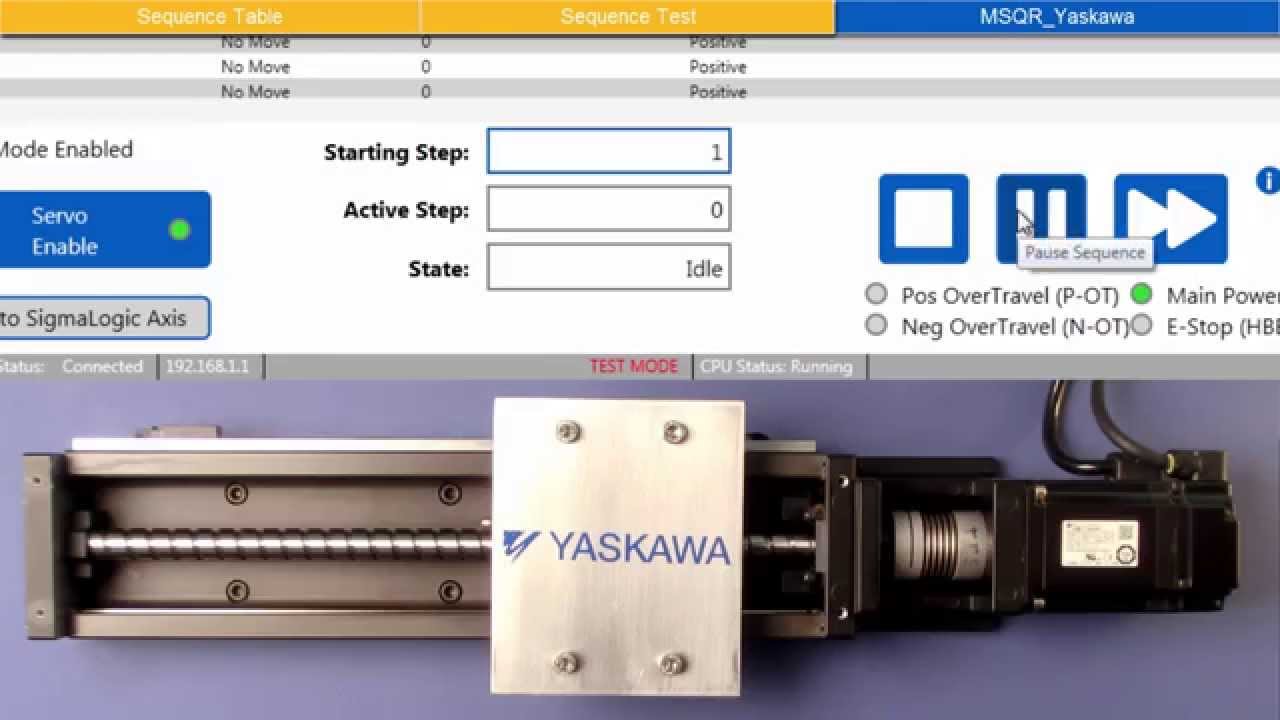Start the sequence with the fast-forward button
Image resolution: width=1280 pixels, height=720 pixels.
(1170, 219)
